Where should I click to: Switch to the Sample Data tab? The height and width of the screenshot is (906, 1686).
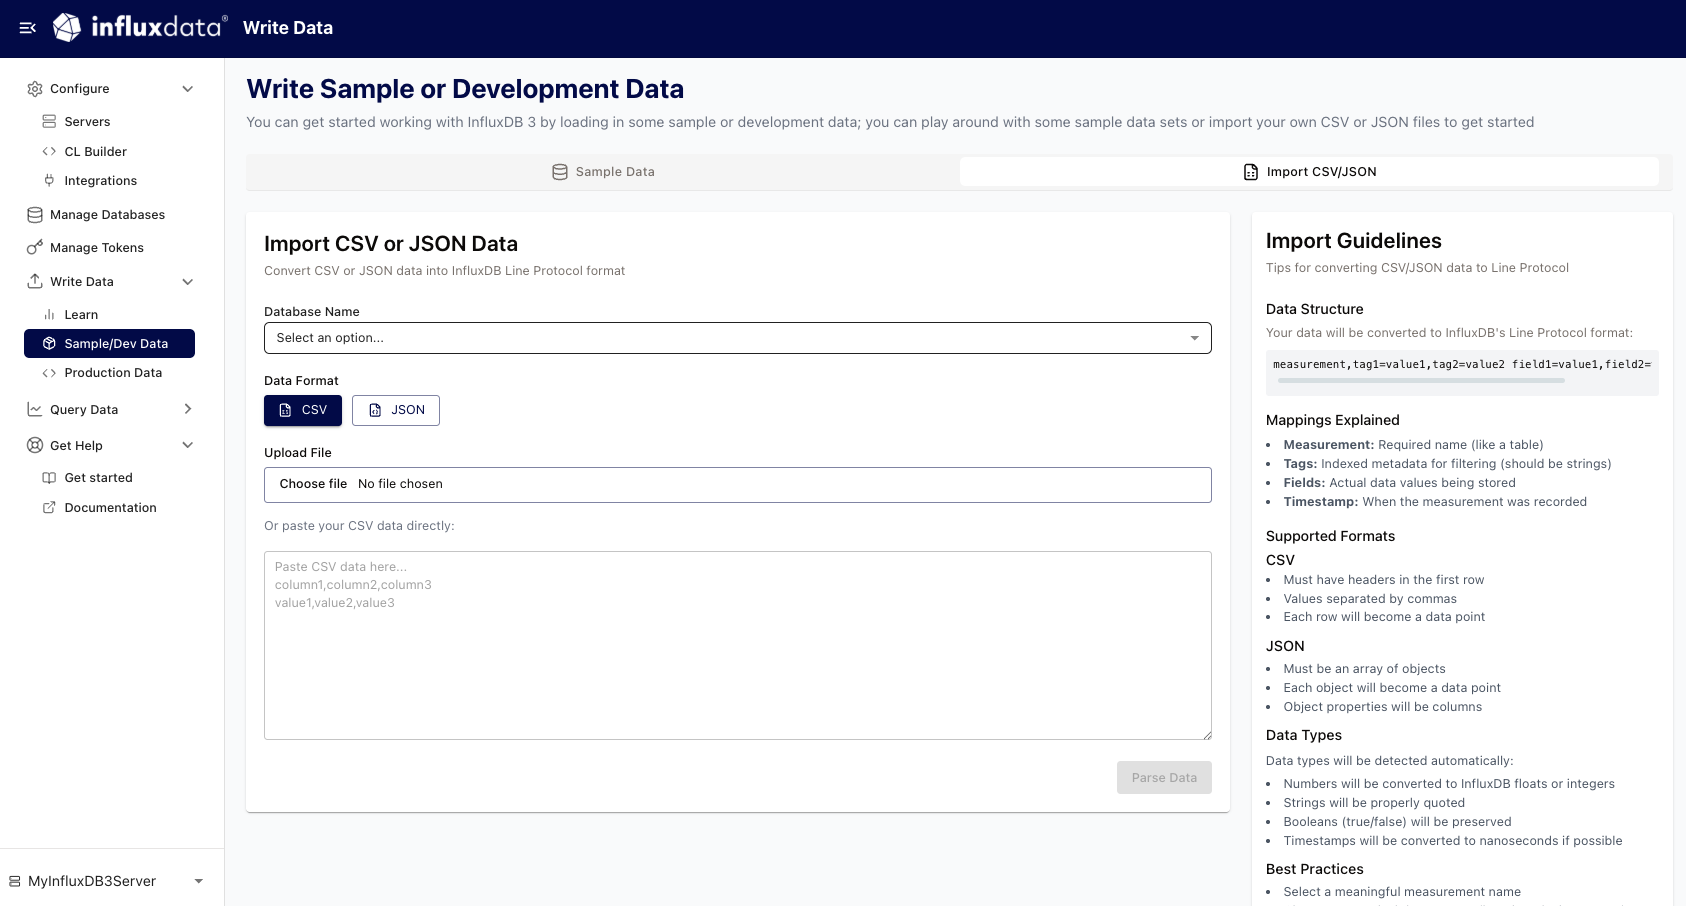point(603,172)
